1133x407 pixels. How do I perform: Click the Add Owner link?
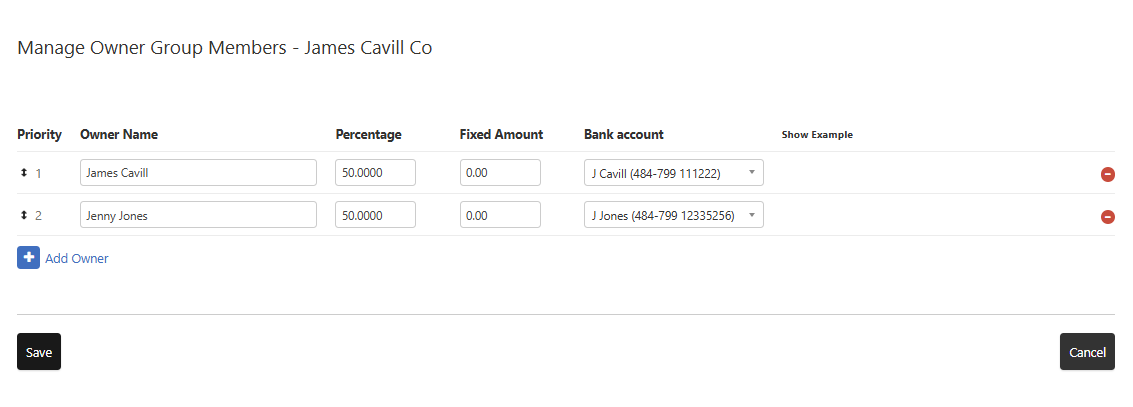pos(77,258)
